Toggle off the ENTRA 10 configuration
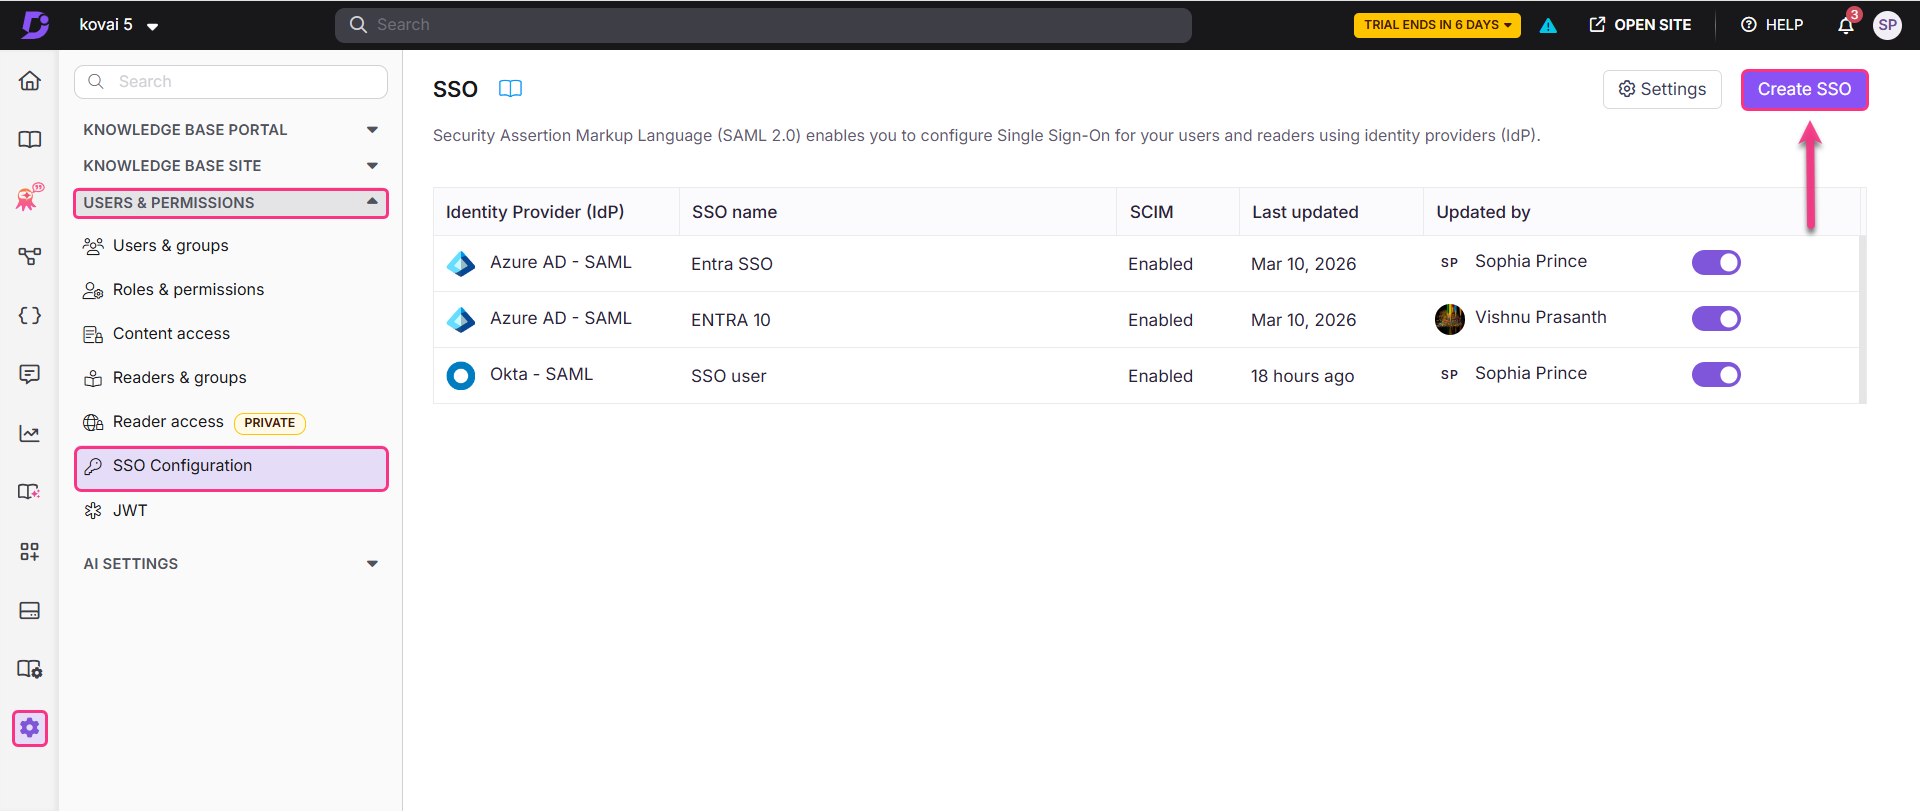 [1716, 319]
